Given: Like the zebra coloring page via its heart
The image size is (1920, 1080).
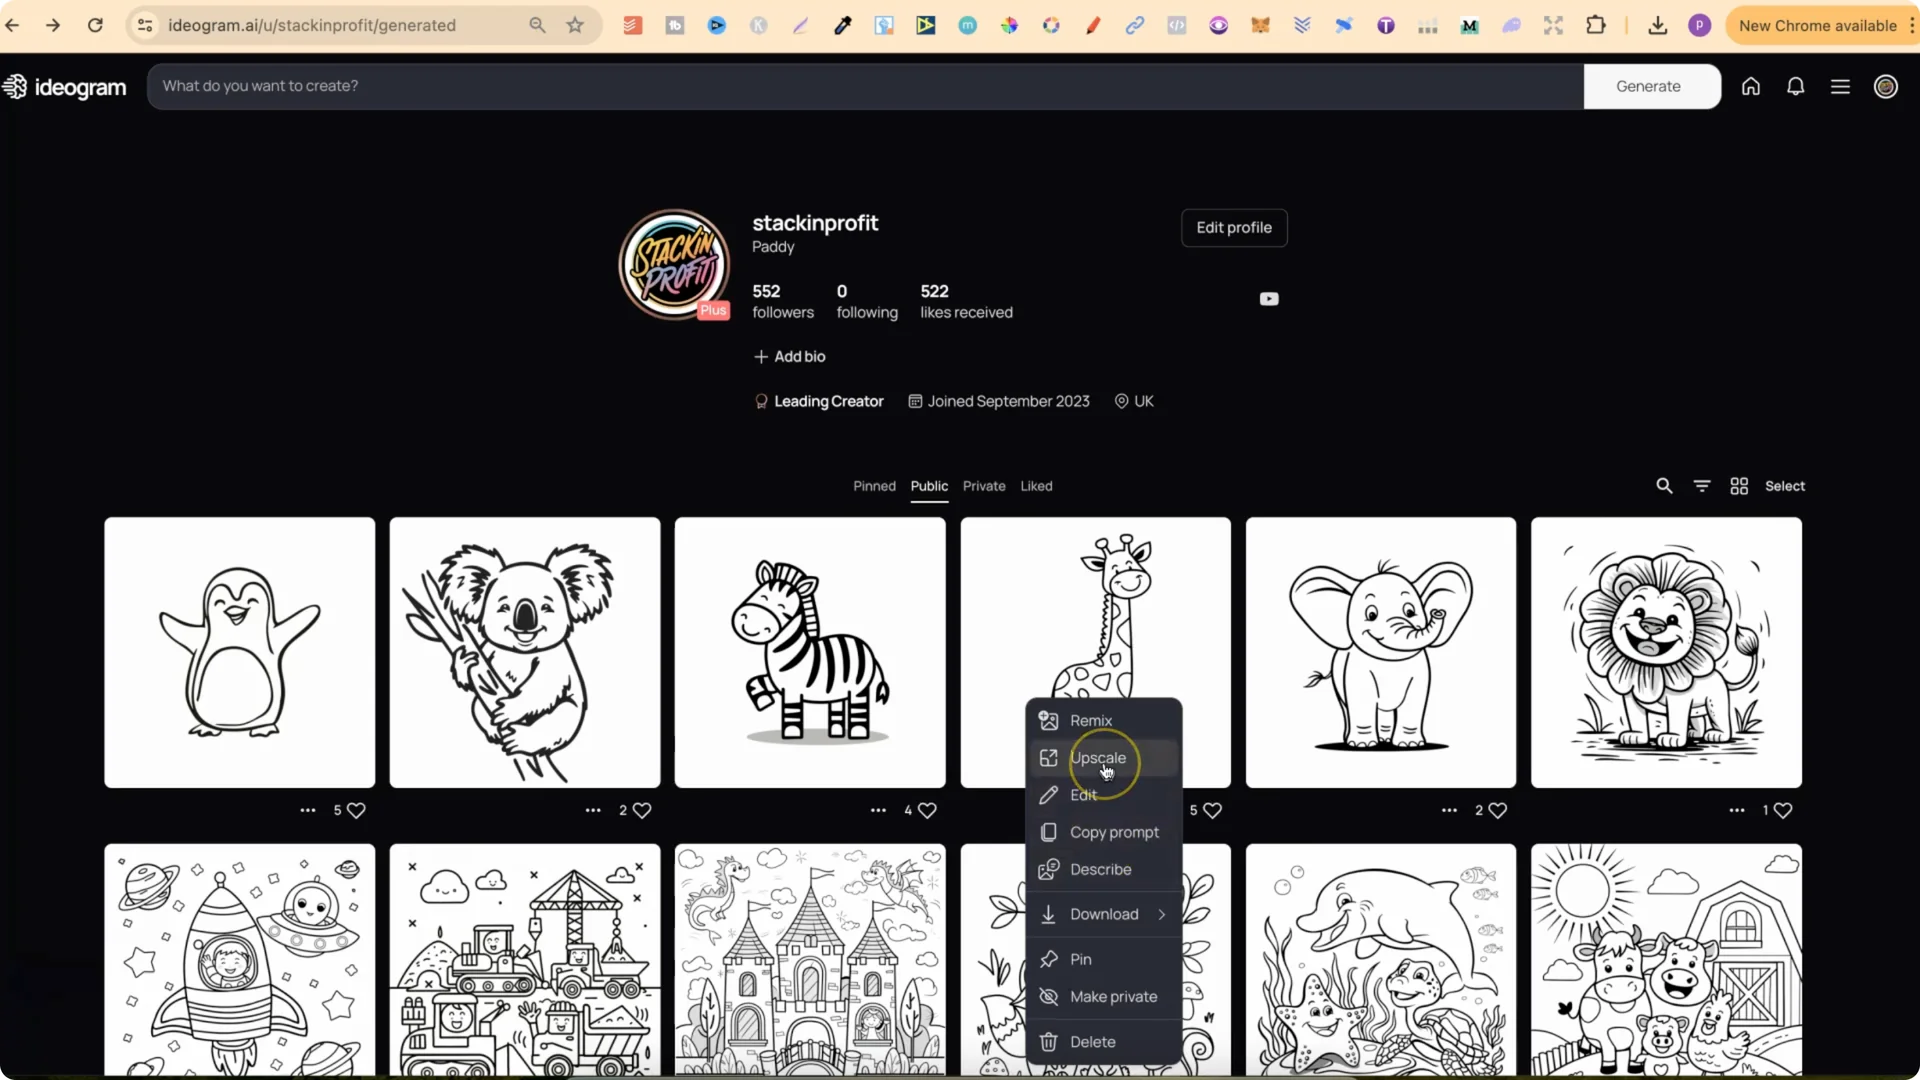Looking at the screenshot, I should click(930, 810).
